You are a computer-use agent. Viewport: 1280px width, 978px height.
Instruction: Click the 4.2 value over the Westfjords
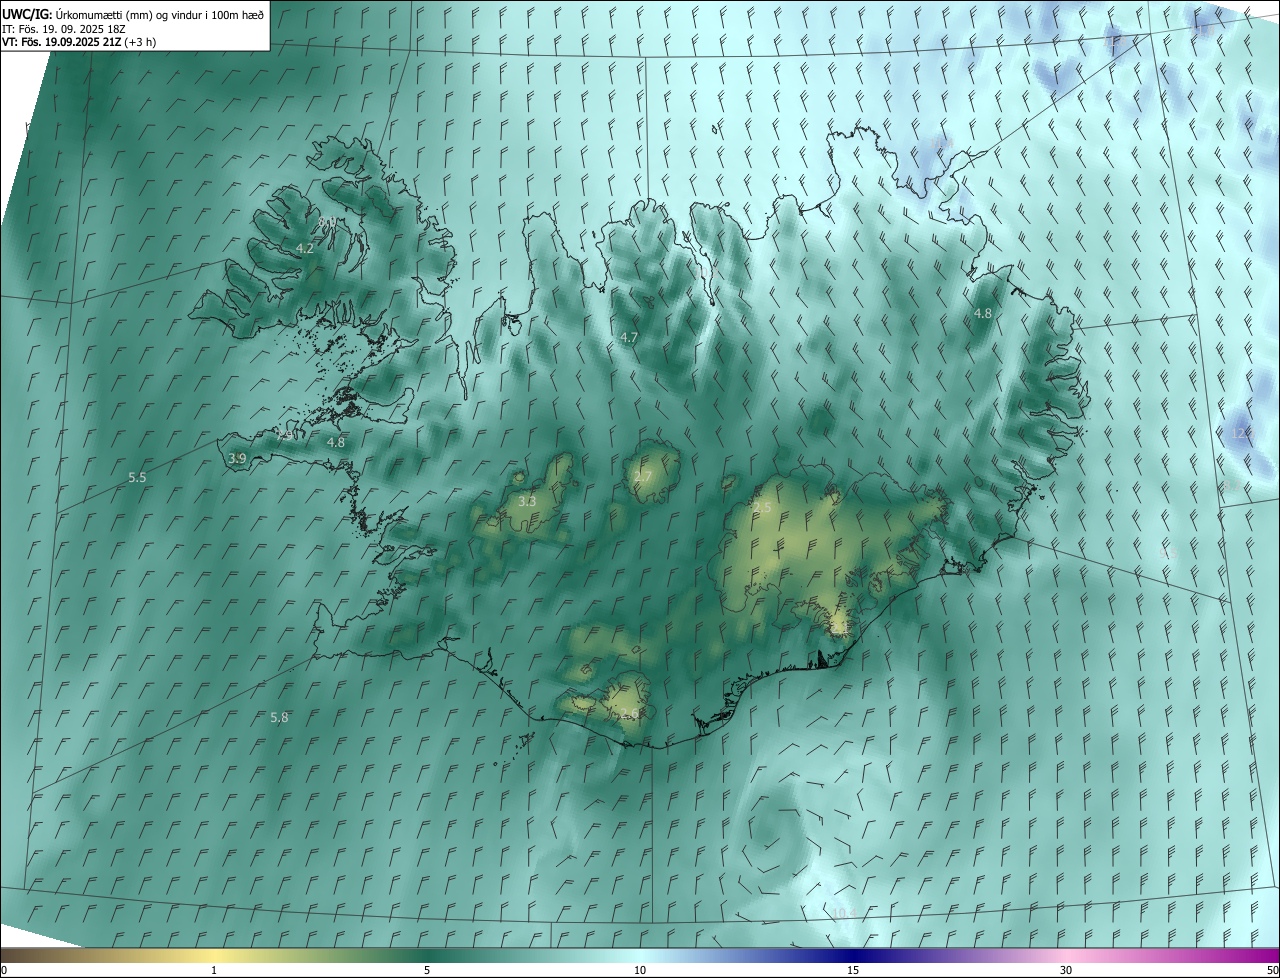pos(305,248)
